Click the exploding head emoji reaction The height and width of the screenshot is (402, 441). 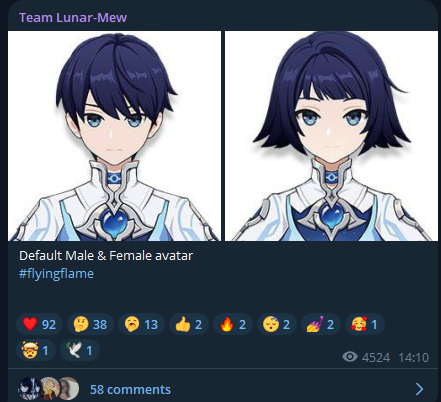click(36, 350)
